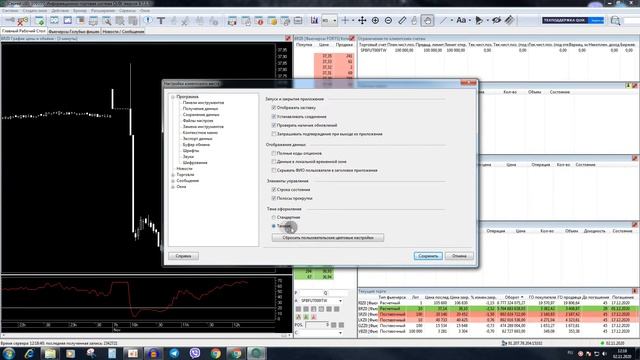Expand the 'Торговля' tree node
The height and width of the screenshot is (360, 640).
pyautogui.click(x=173, y=175)
